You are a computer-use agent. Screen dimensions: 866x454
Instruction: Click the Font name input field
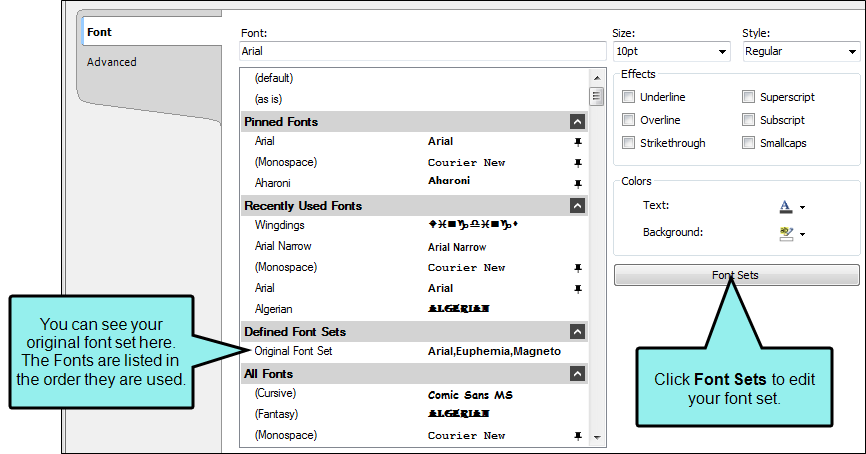[x=423, y=51]
